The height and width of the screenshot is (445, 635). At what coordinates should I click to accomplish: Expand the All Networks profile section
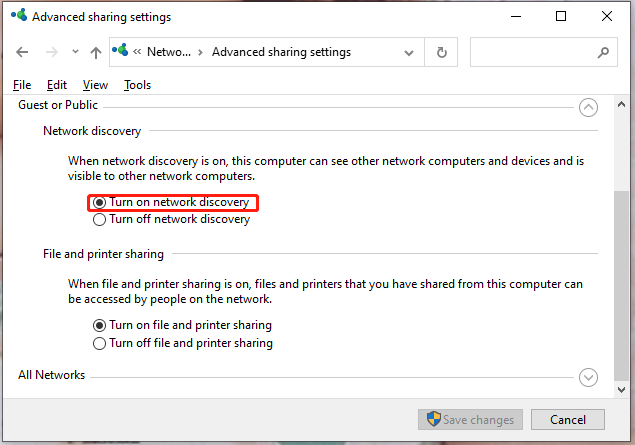coord(588,377)
